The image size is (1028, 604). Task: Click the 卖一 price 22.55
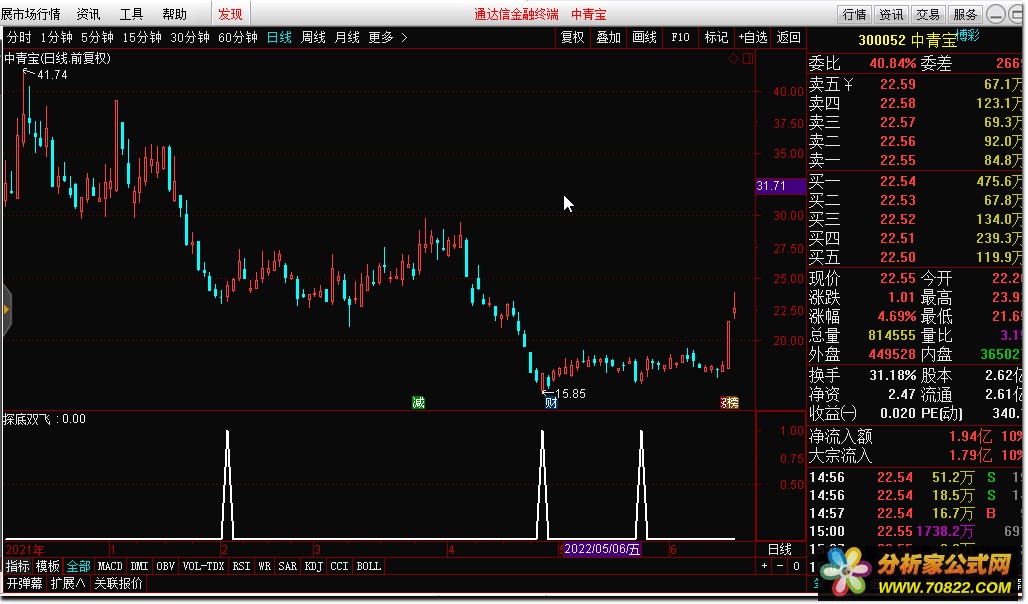coord(898,160)
